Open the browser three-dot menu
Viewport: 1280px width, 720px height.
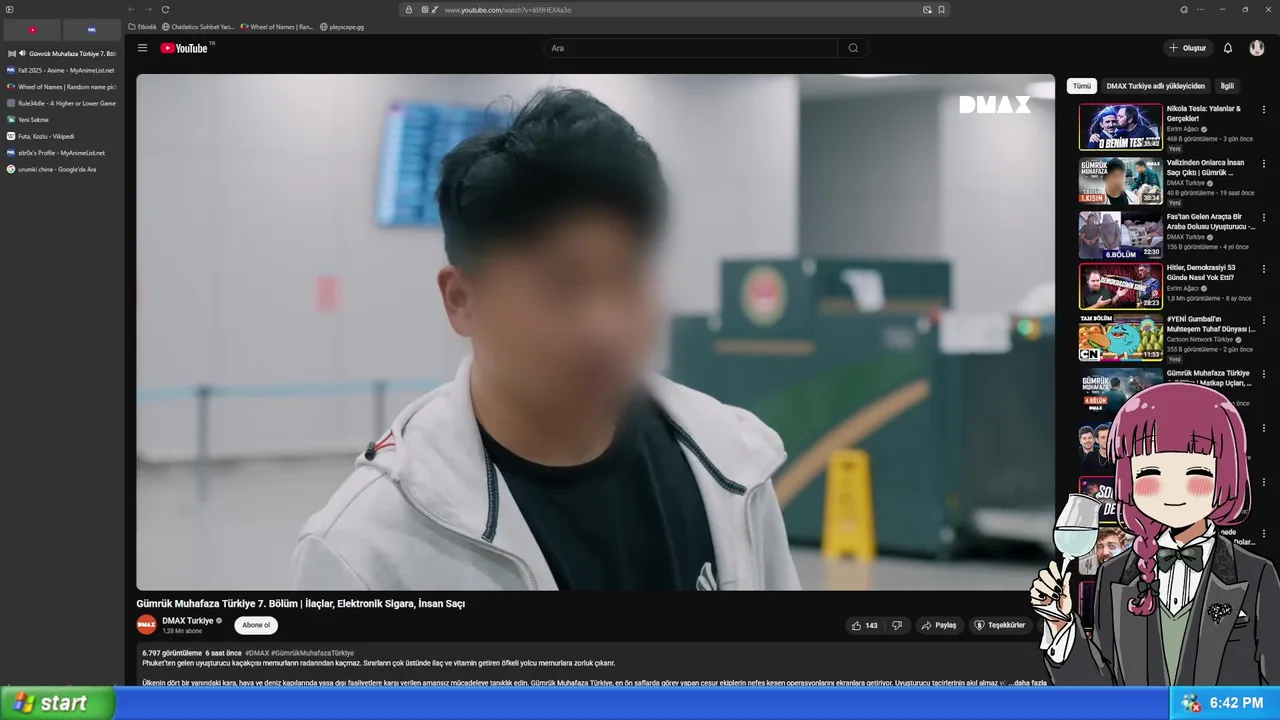1200,10
